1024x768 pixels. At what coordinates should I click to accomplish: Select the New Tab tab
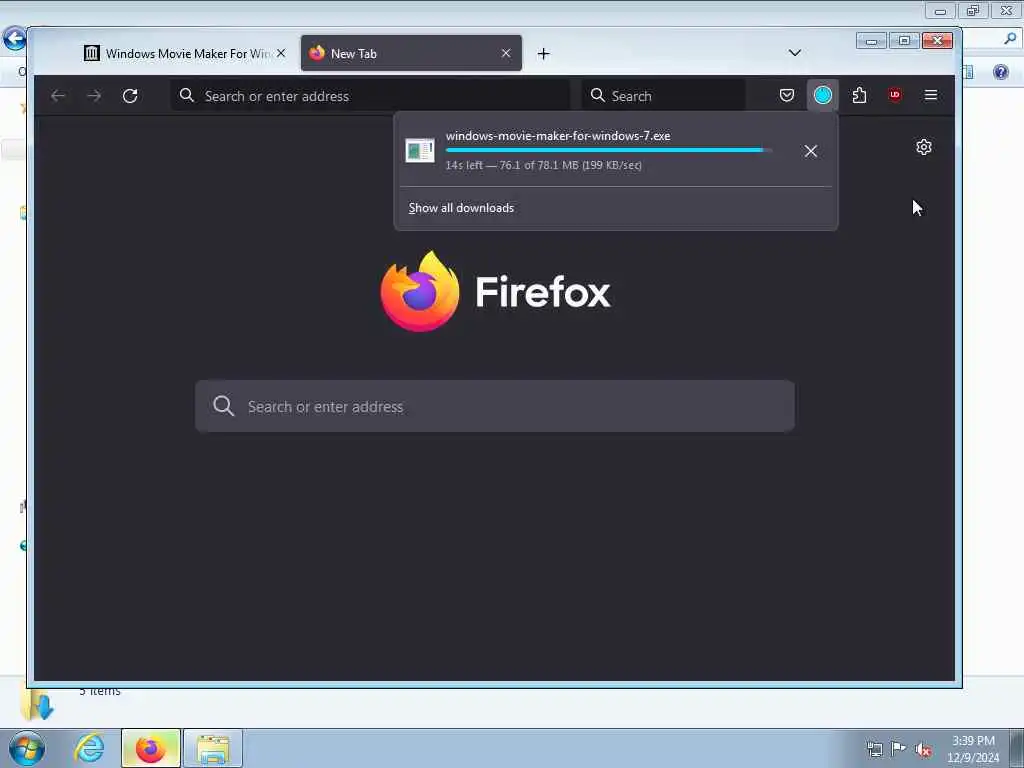411,54
